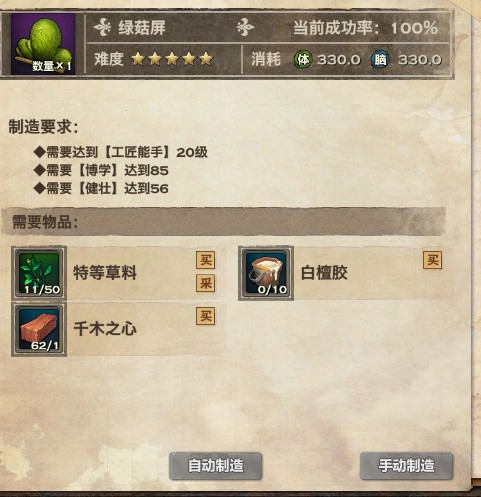Click the 健壮 达到56 requirement line
Screen dimensions: 481x497
[x=101, y=189]
